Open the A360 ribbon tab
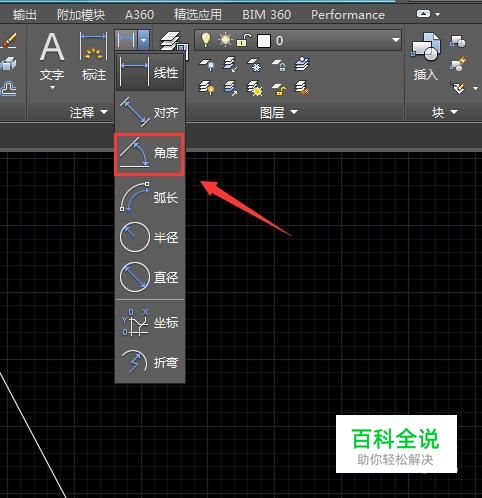The image size is (482, 498). 139,15
